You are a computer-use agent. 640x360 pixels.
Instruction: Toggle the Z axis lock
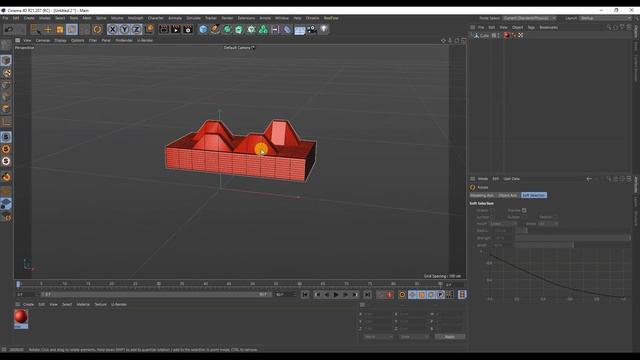coord(136,29)
